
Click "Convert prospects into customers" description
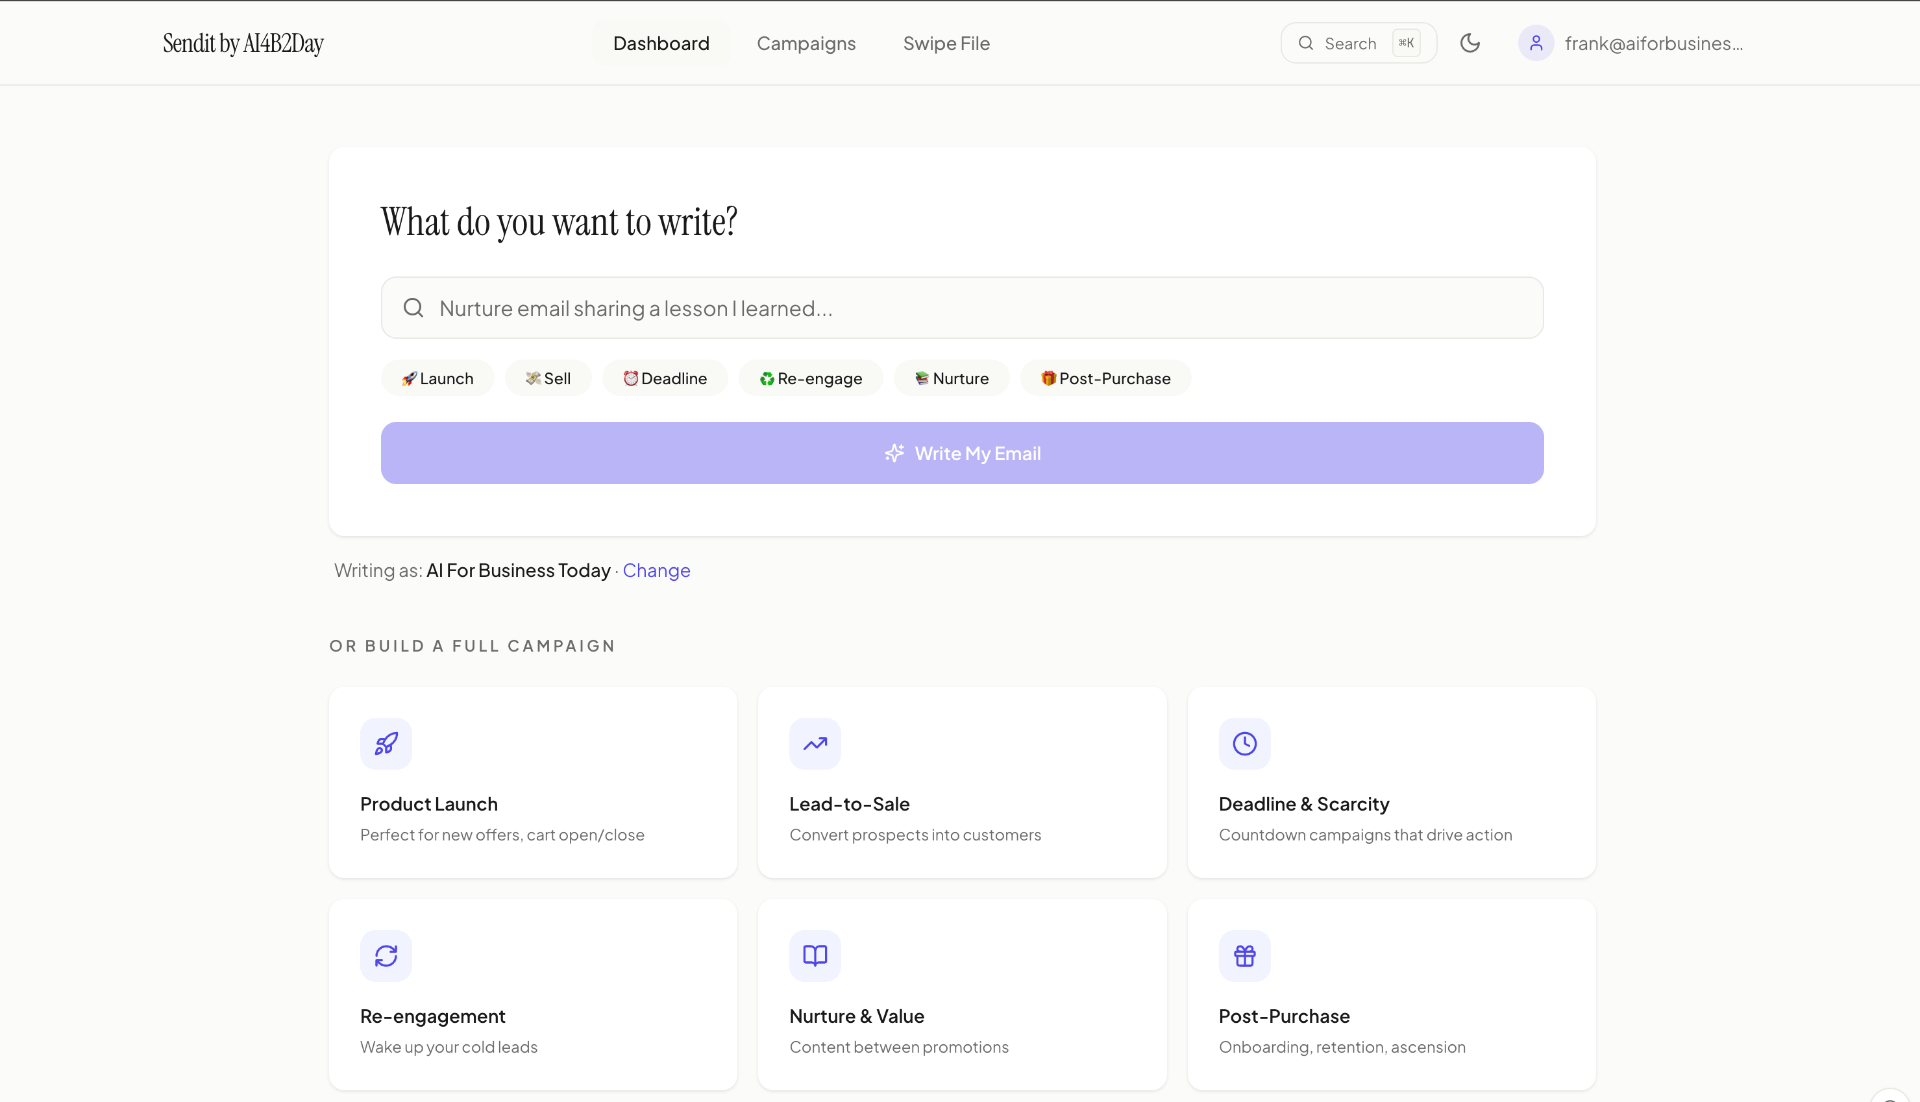[x=915, y=835]
